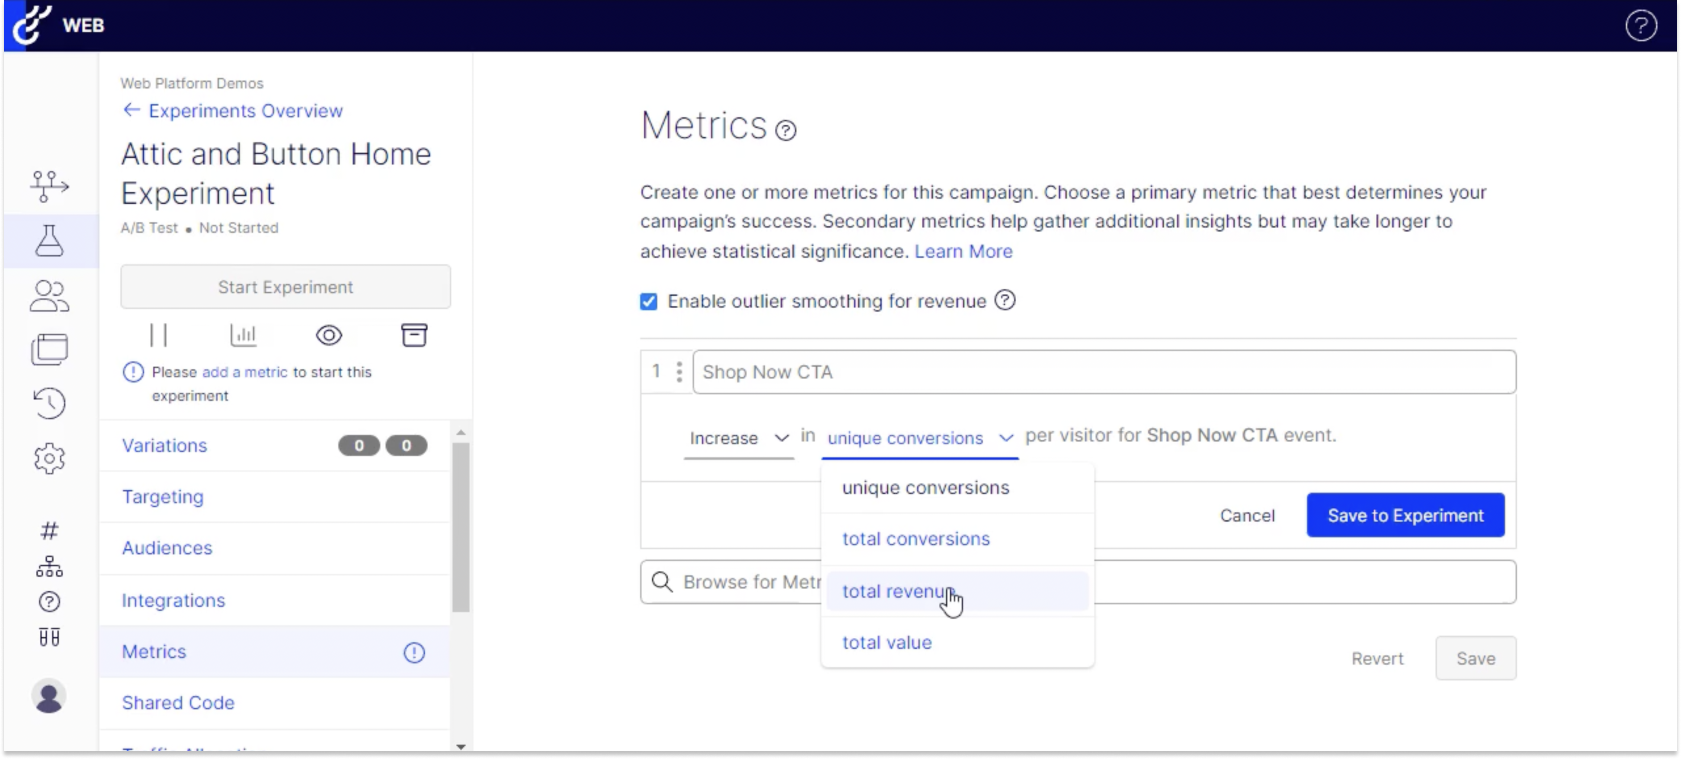Open the user profile avatar

coord(49,696)
